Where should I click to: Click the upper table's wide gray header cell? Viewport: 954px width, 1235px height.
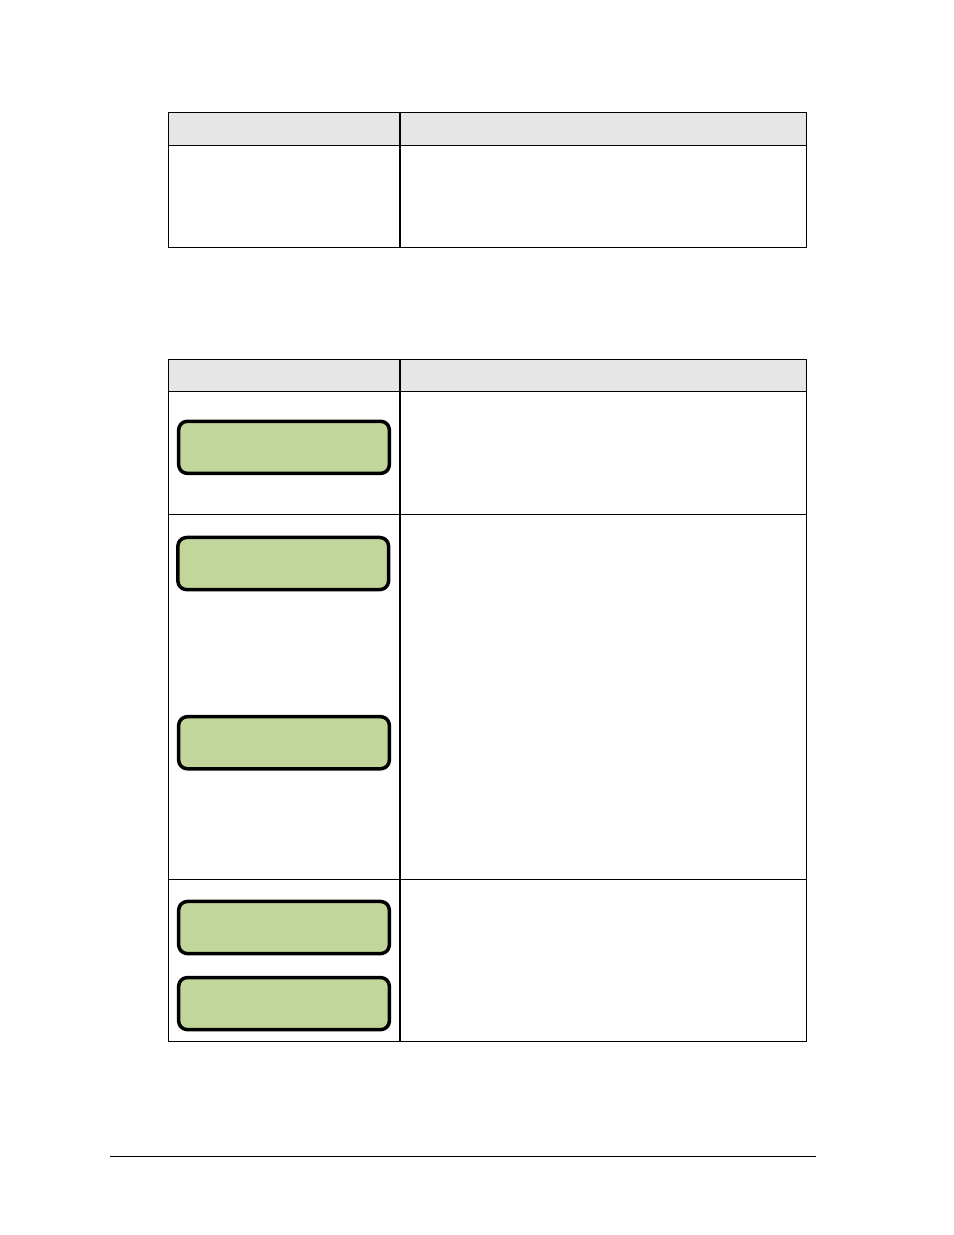603,129
